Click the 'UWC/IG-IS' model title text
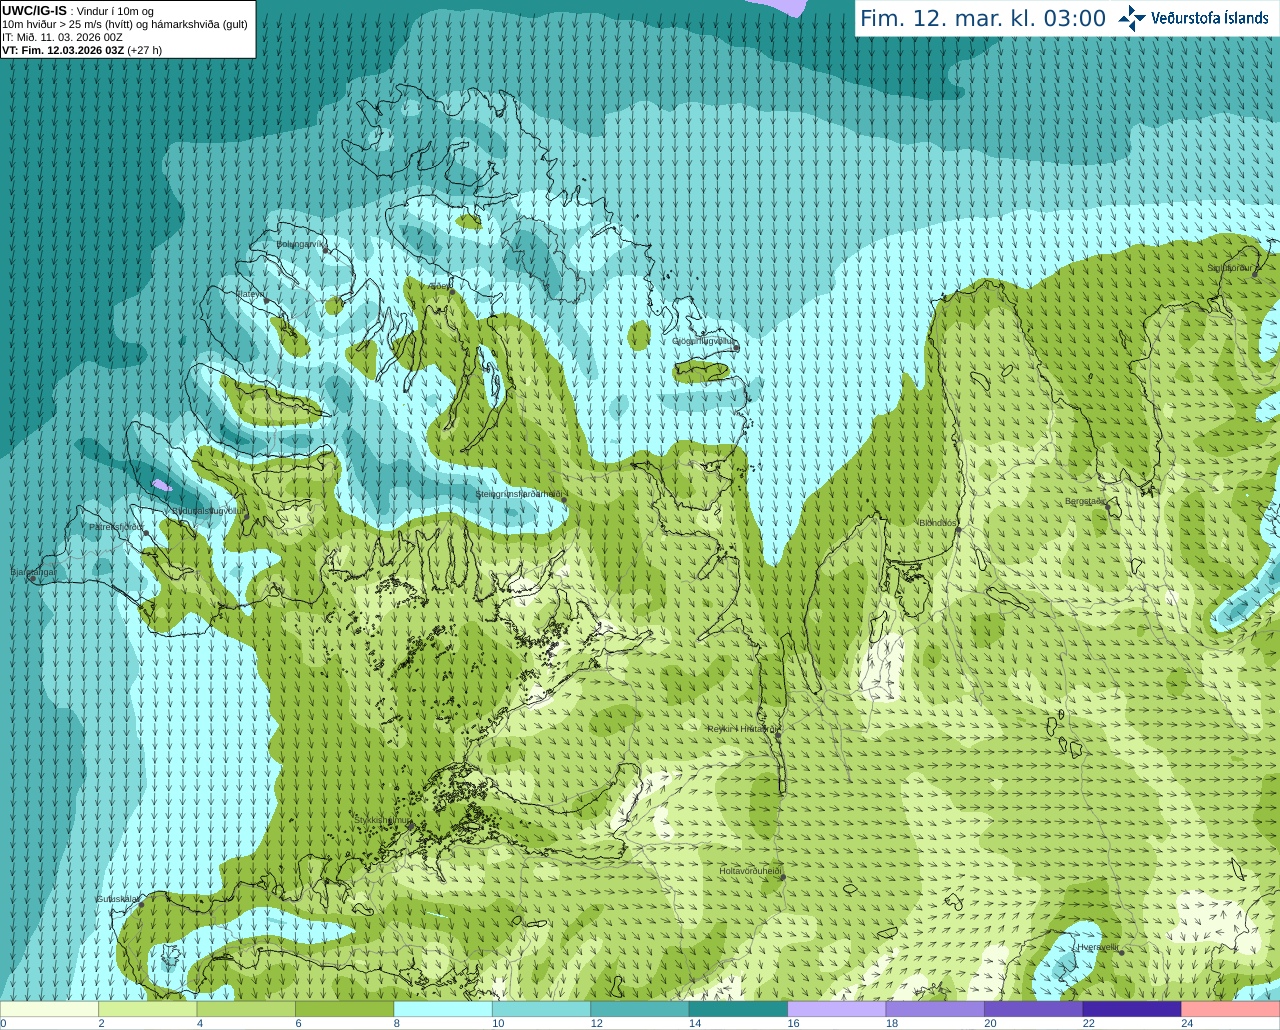This screenshot has width=1280, height=1030. [x=35, y=11]
